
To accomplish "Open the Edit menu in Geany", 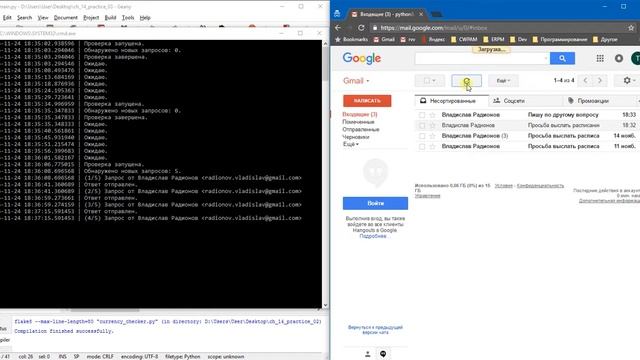I will coord(7,18).
